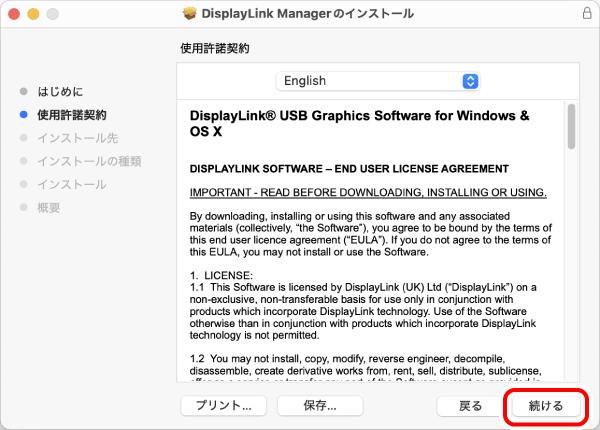Click the yellow minimize window button
The image size is (600, 430).
tap(33, 14)
